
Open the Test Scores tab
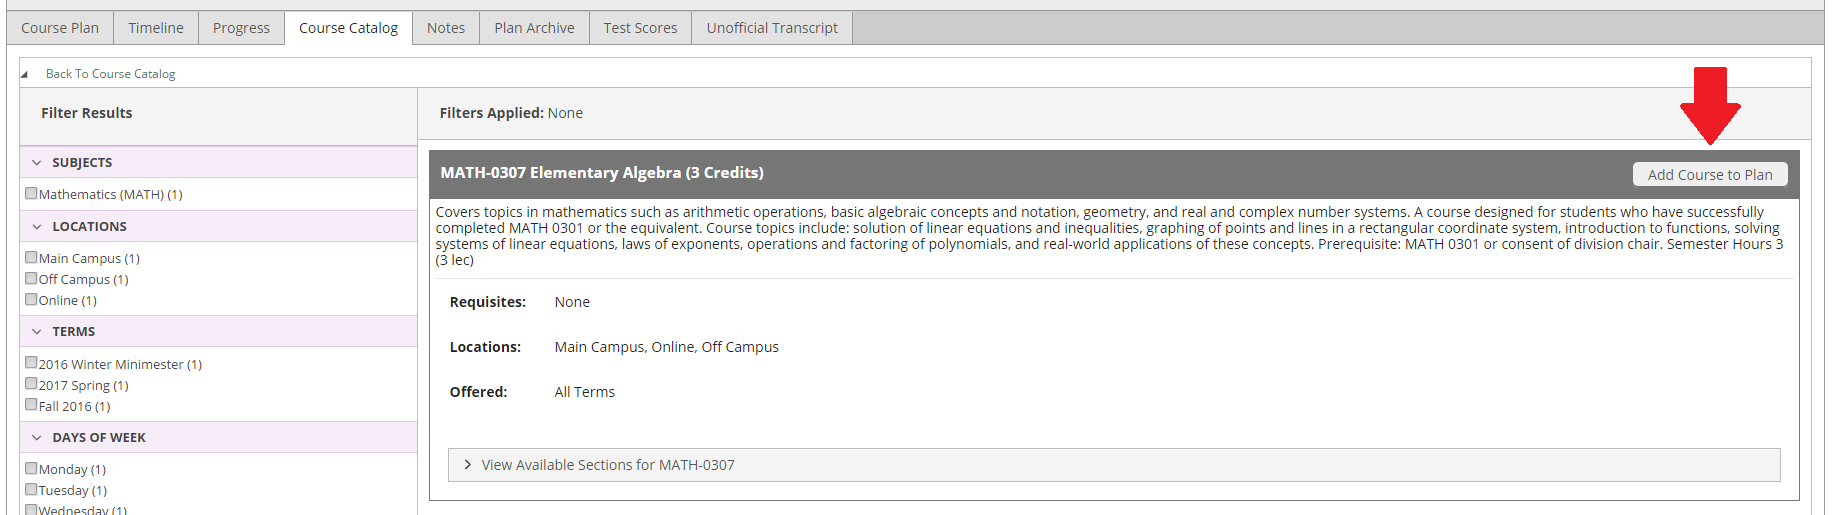(x=640, y=28)
